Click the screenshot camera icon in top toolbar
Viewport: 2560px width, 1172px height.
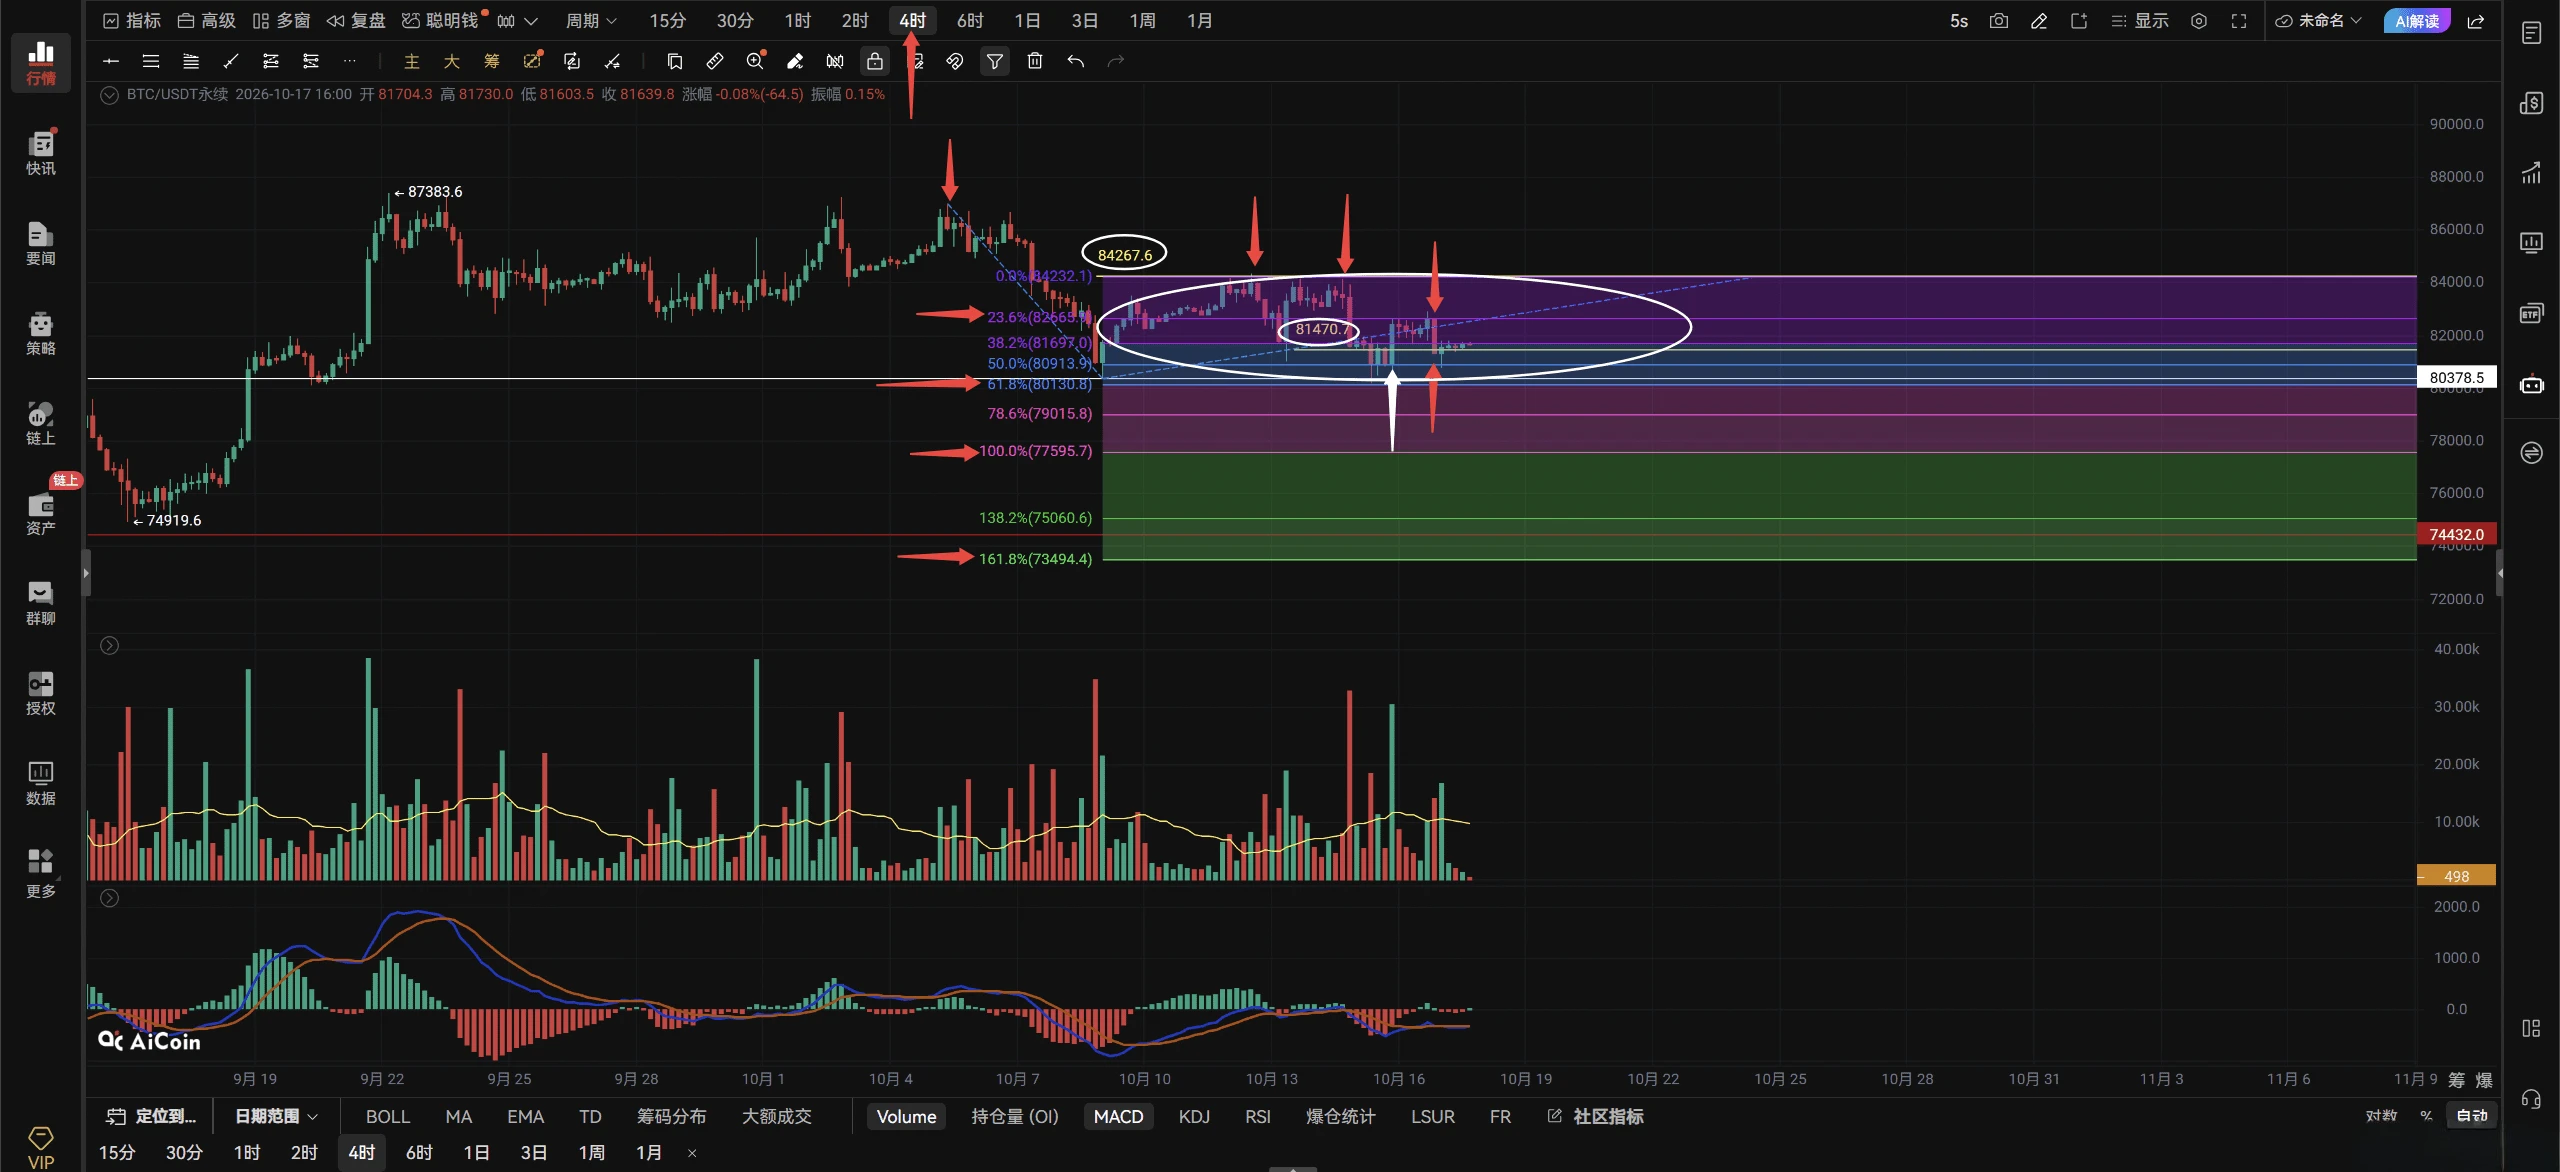[x=1998, y=21]
